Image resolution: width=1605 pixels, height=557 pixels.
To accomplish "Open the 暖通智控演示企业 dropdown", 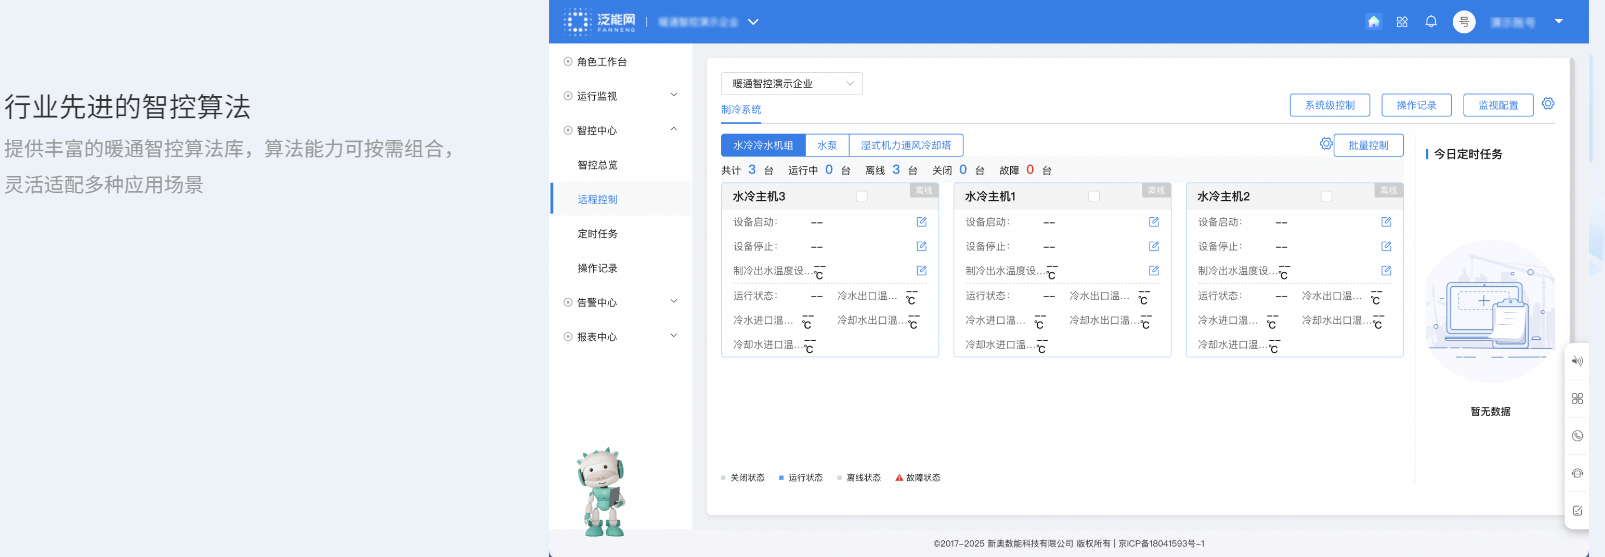I will click(x=792, y=84).
